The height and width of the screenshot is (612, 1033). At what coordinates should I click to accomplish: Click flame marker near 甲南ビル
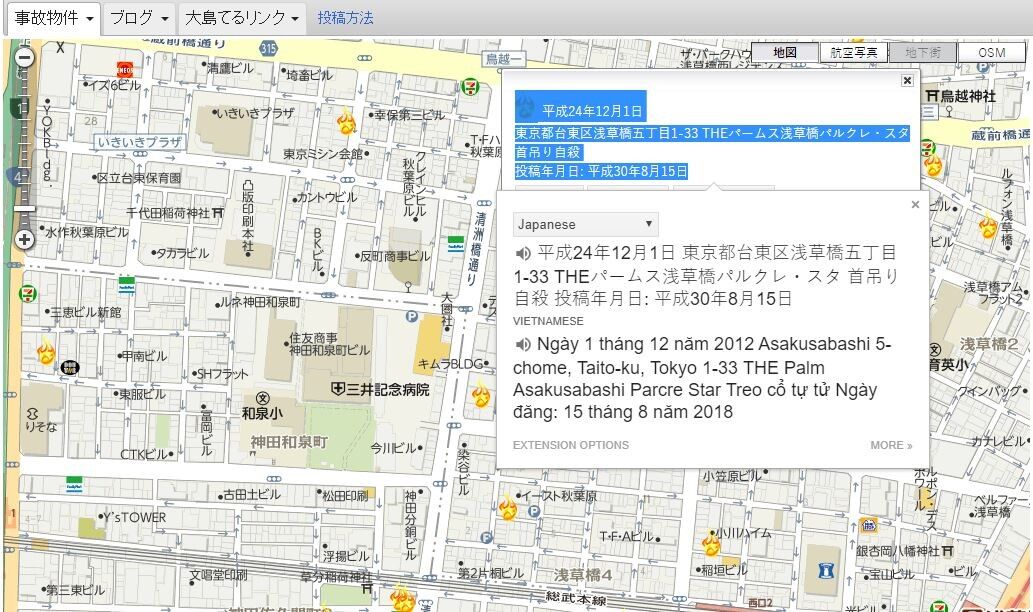coord(45,352)
